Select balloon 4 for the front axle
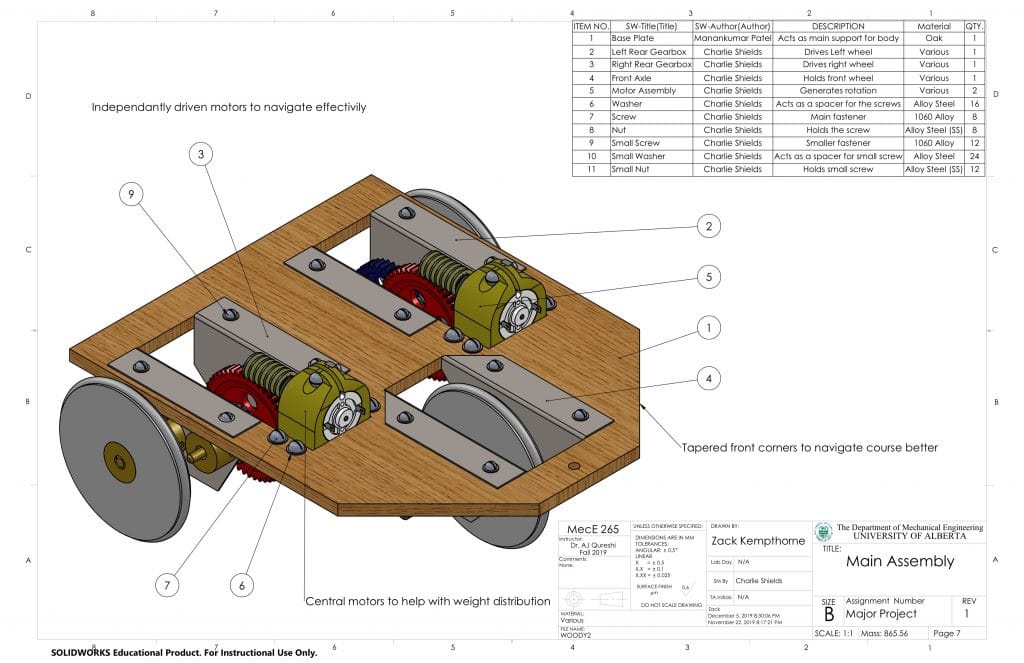 708,378
